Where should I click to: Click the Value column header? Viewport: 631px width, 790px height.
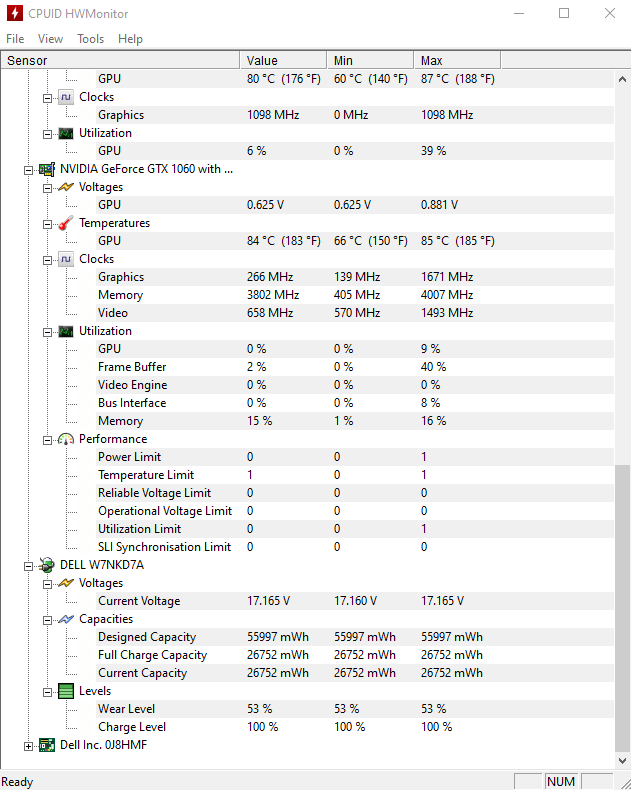pyautogui.click(x=283, y=60)
